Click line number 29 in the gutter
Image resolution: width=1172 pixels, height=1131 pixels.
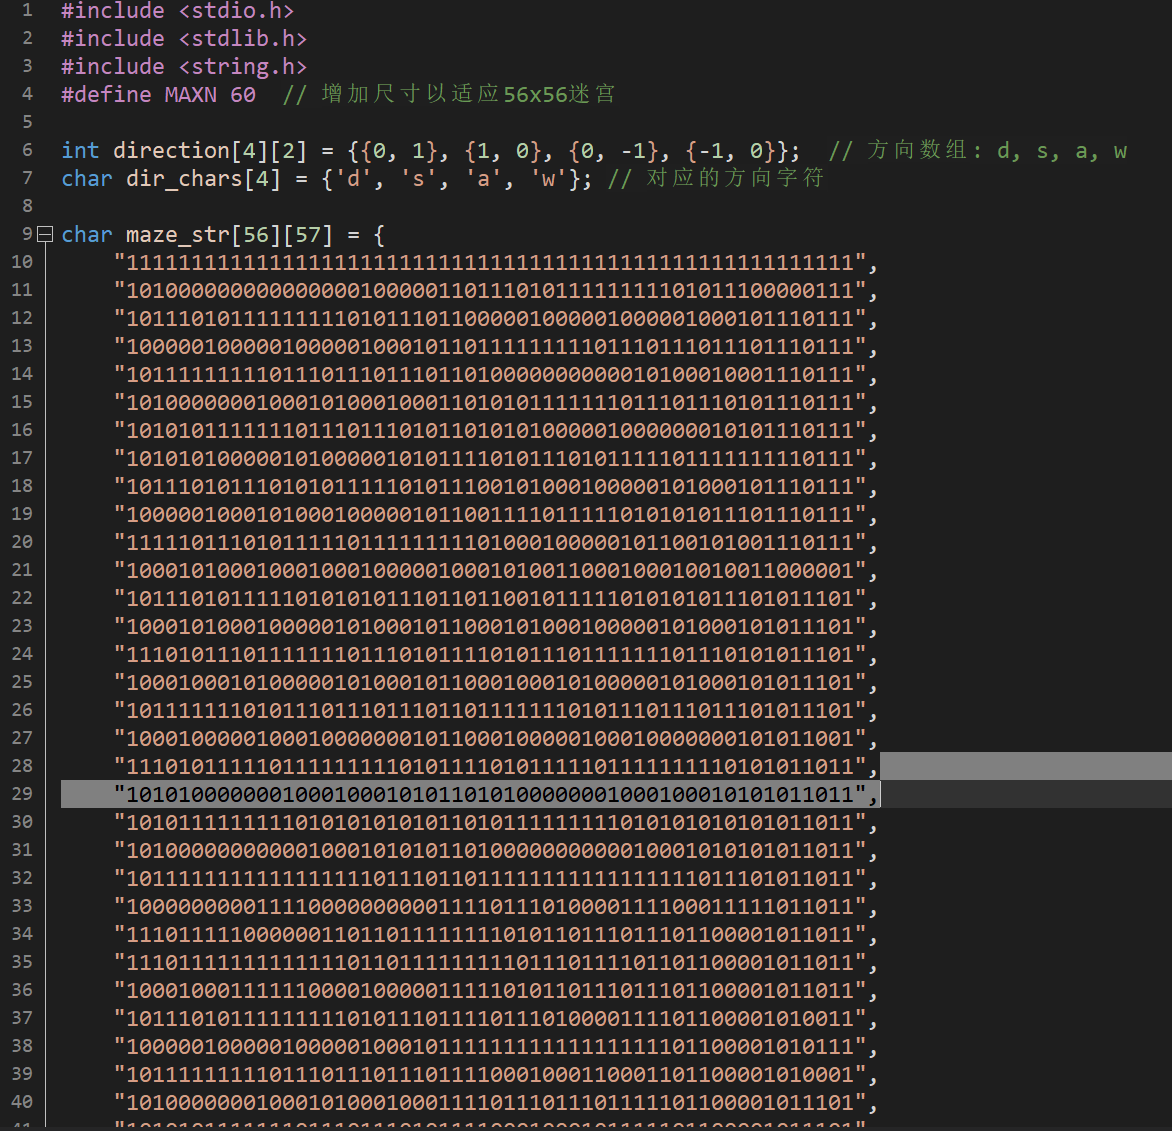pos(22,794)
